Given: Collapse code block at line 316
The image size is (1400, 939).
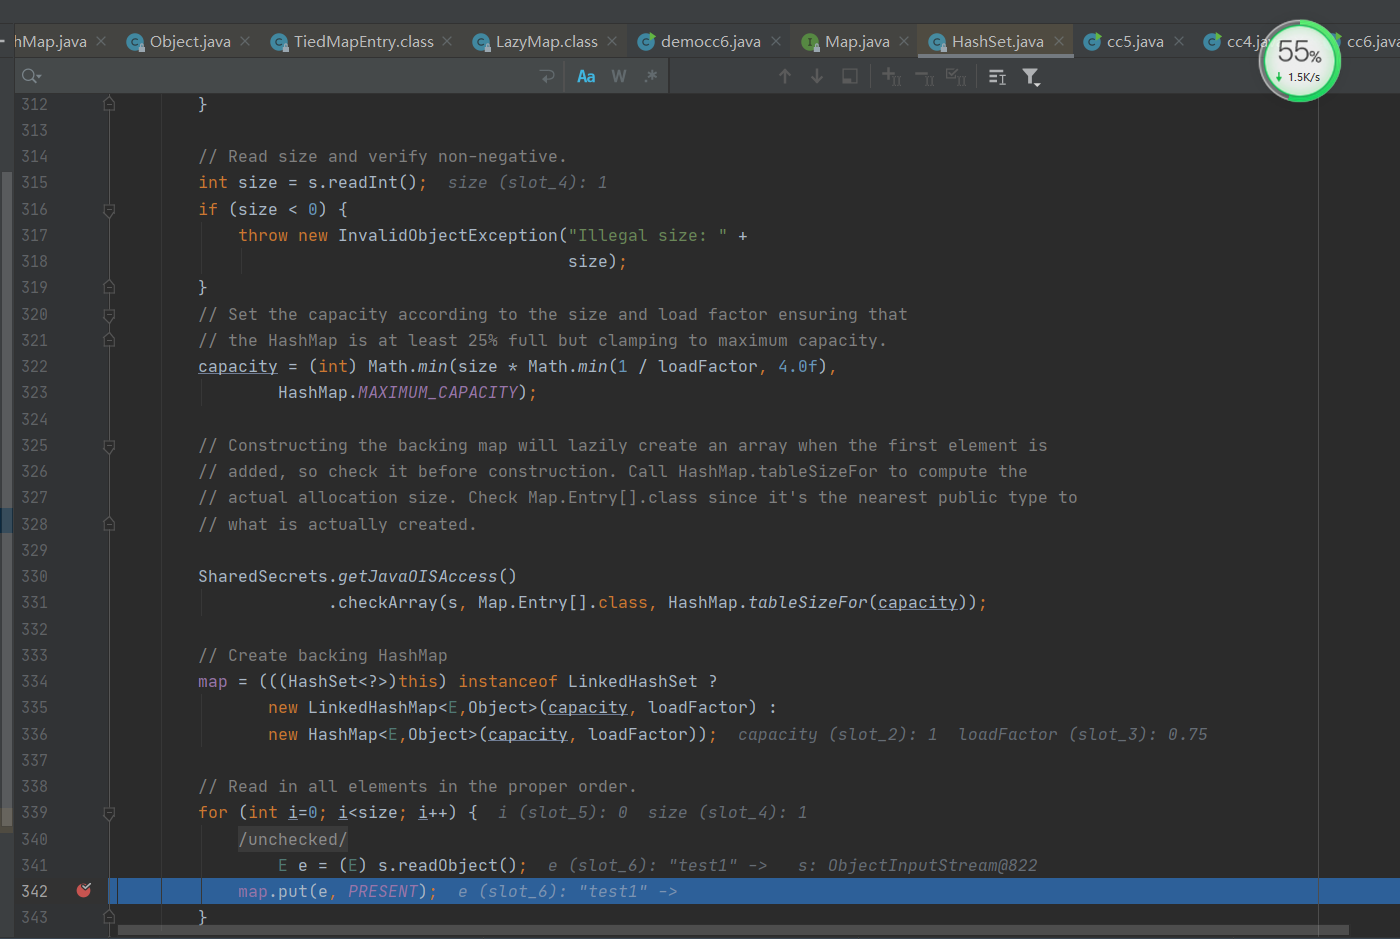Looking at the screenshot, I should (x=109, y=209).
